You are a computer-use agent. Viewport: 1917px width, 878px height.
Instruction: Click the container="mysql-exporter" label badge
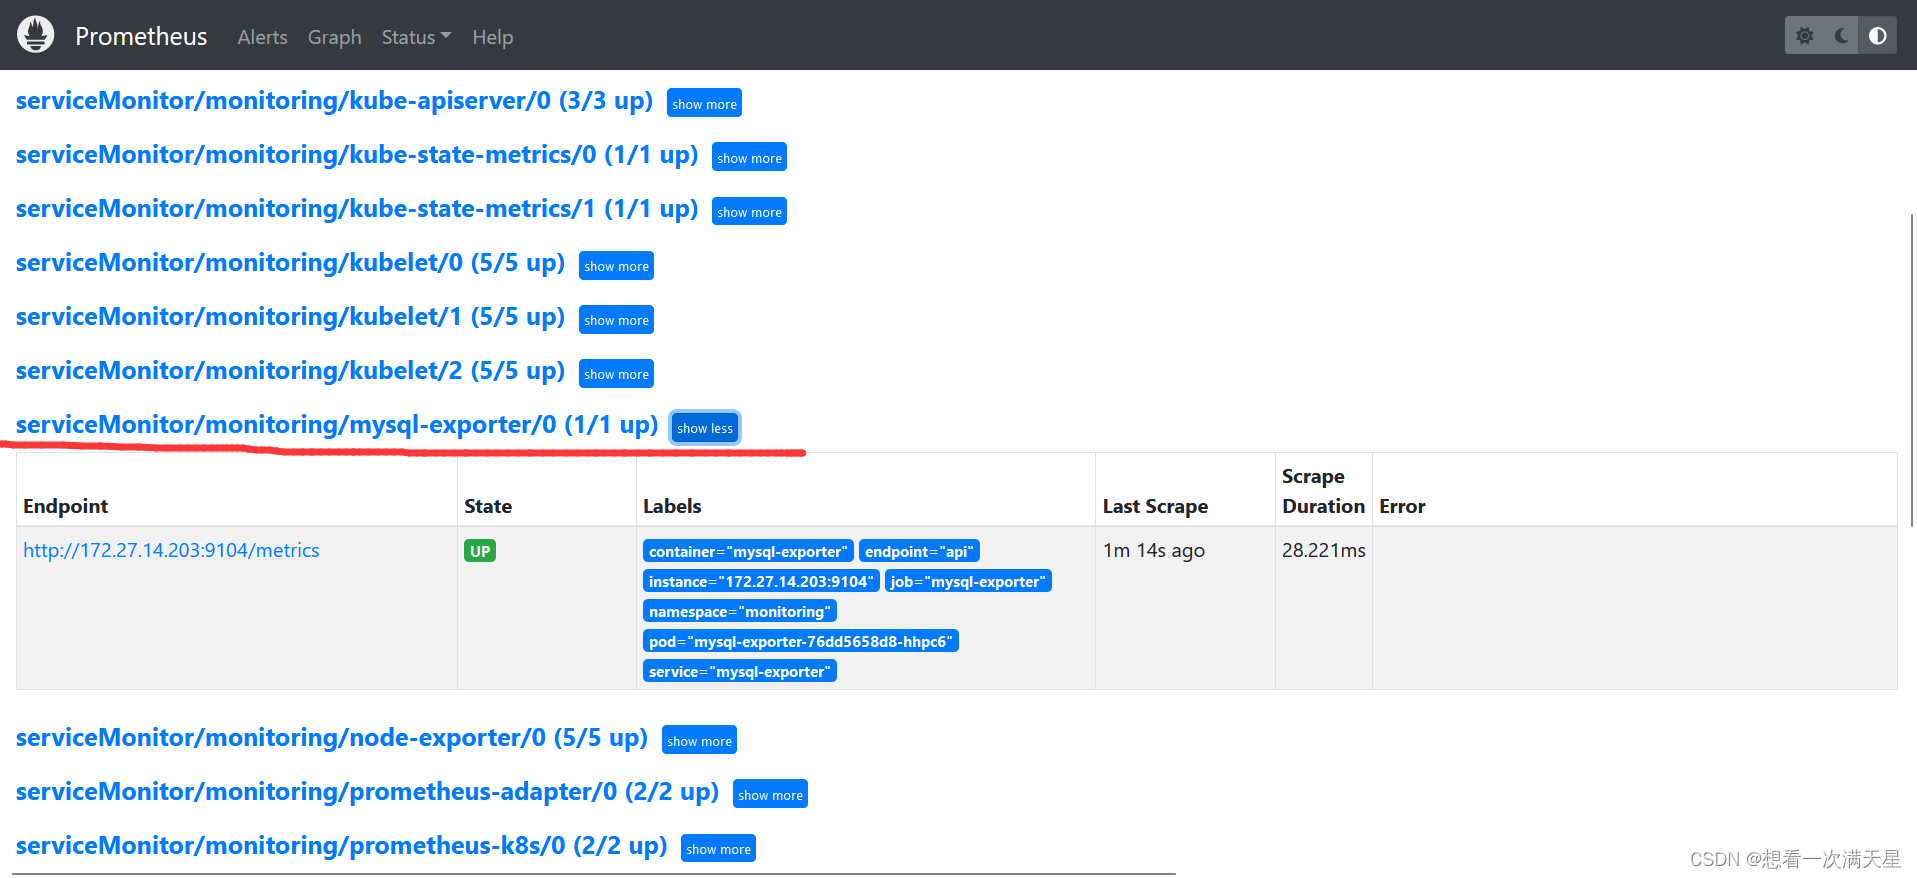click(748, 551)
